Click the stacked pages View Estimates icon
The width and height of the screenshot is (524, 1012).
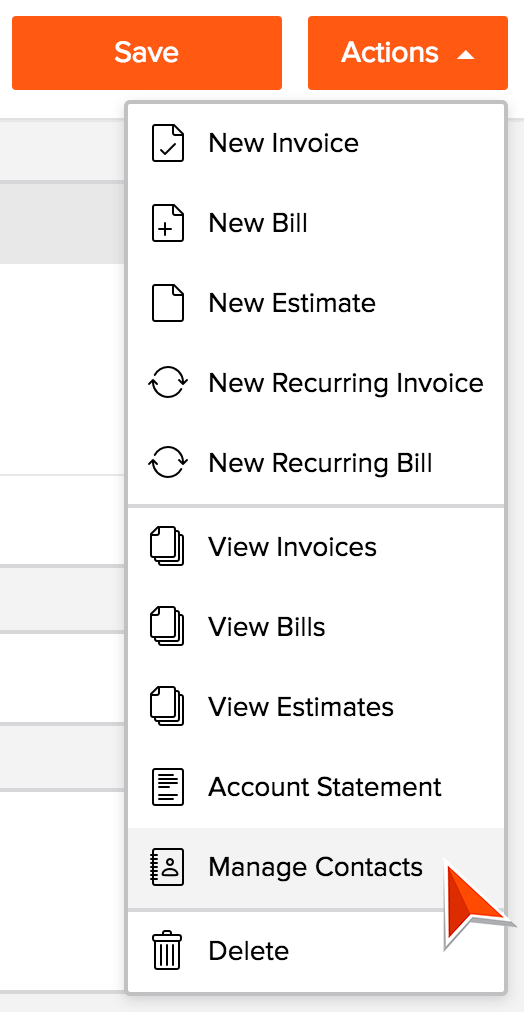167,707
